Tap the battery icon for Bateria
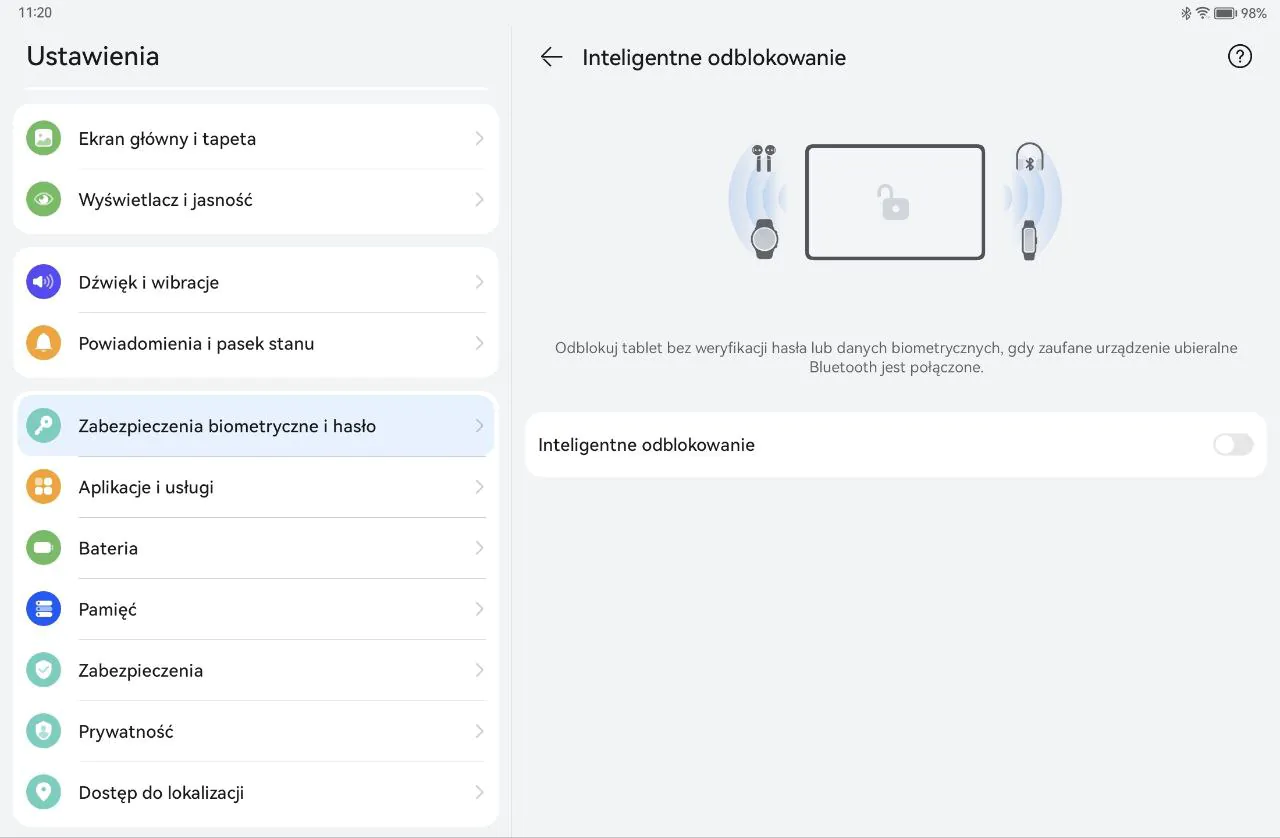Screen dimensions: 1280x838 click(43, 548)
